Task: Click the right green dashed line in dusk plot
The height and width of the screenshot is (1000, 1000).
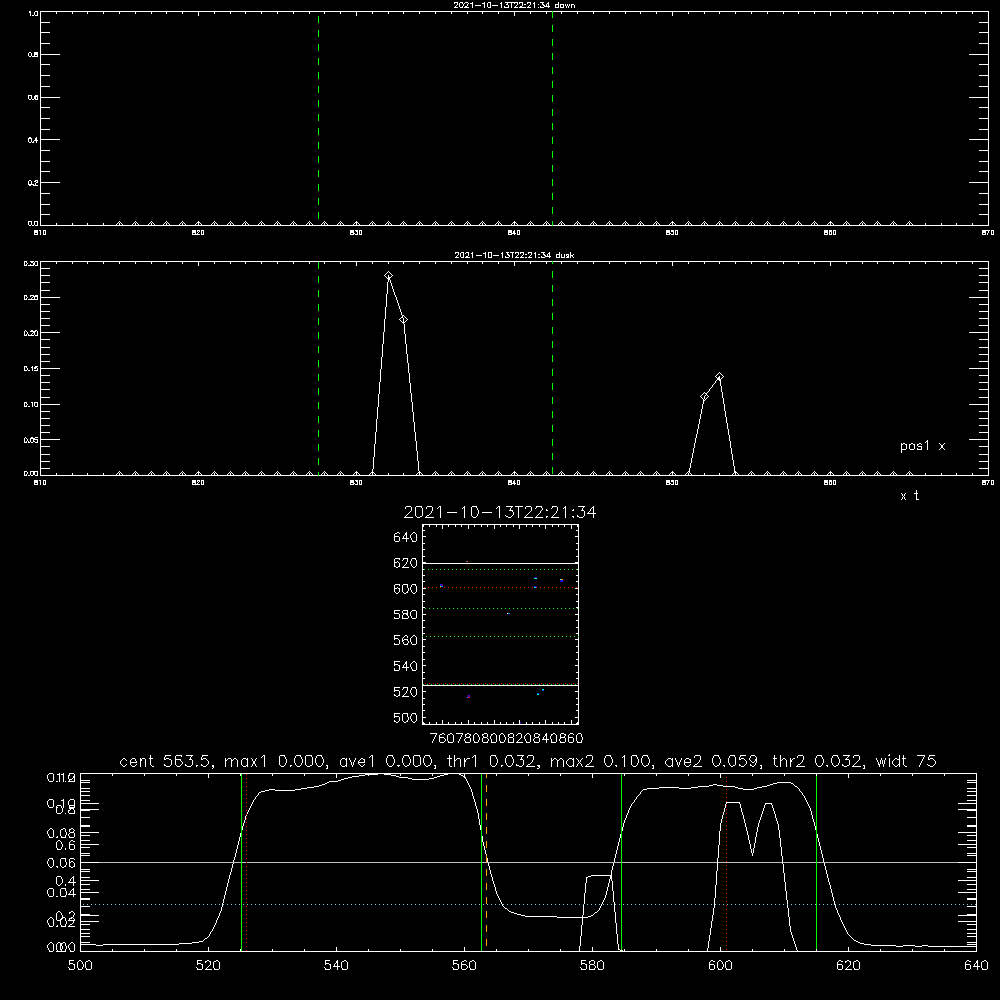Action: coord(552,369)
